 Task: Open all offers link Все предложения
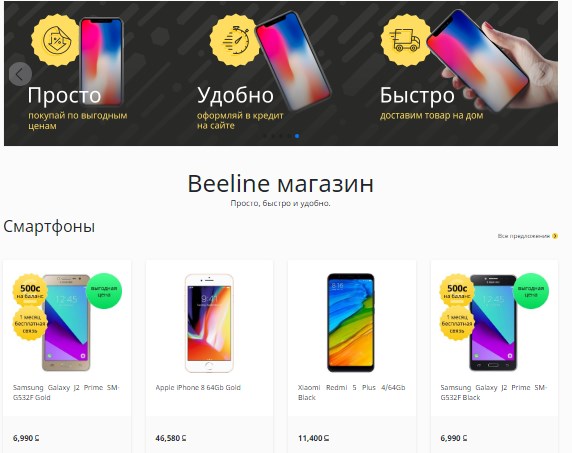(x=523, y=236)
